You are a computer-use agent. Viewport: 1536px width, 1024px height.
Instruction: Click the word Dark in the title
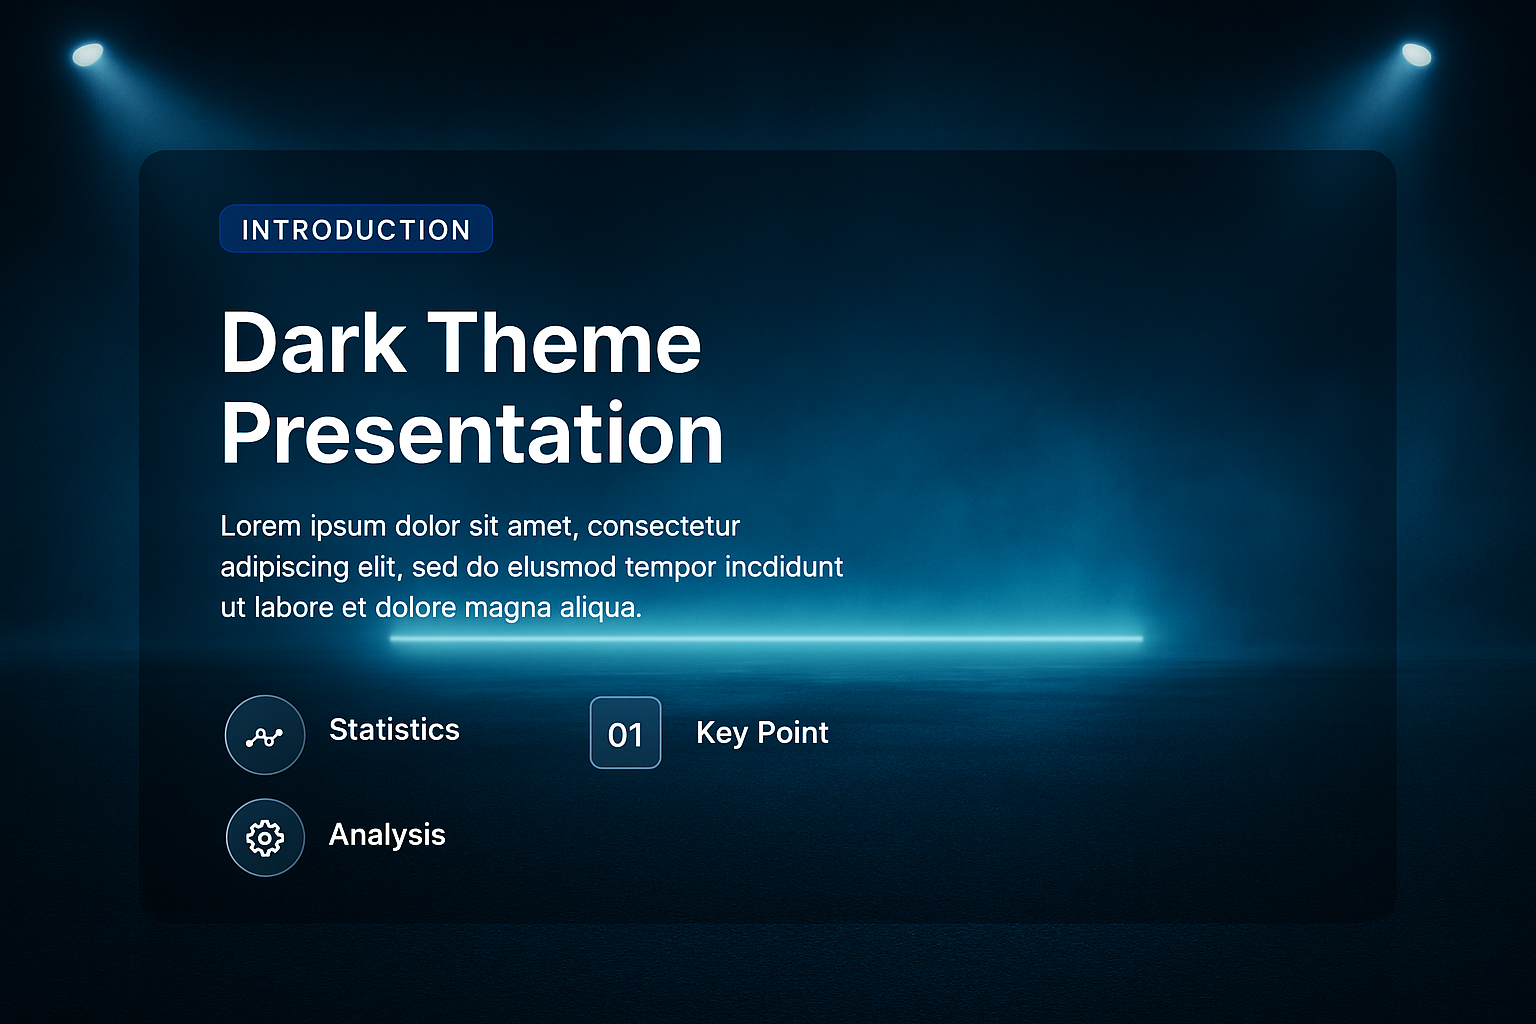313,343
